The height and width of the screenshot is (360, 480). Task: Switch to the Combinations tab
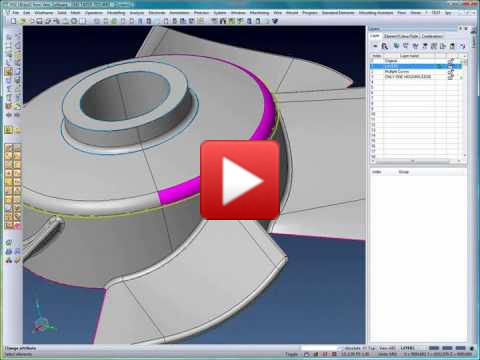(432, 36)
